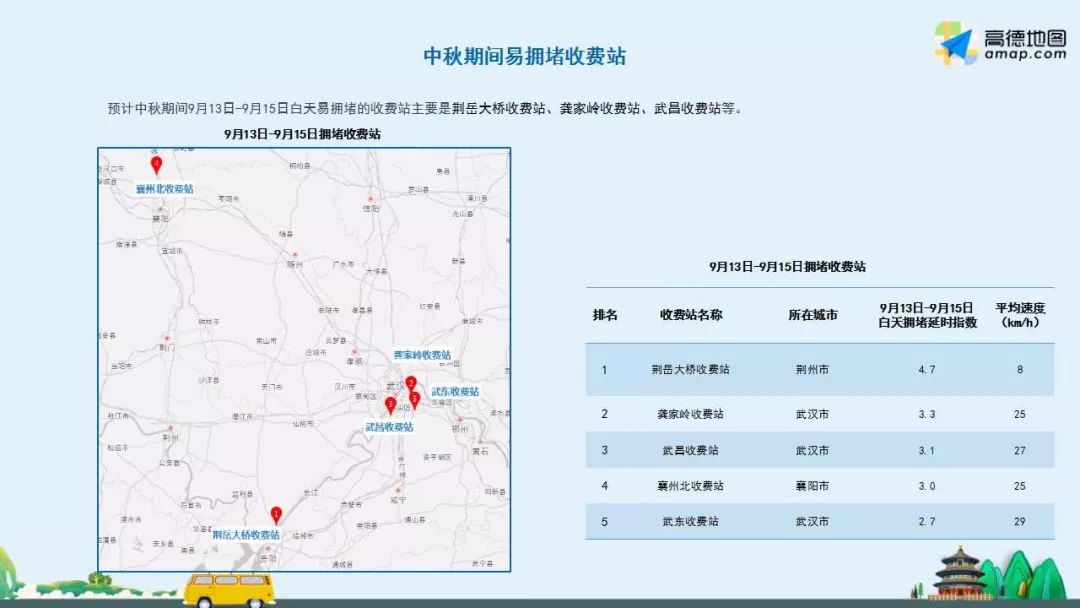
Task: Click the 襄州北收费站 label on the map
Action: pos(165,188)
